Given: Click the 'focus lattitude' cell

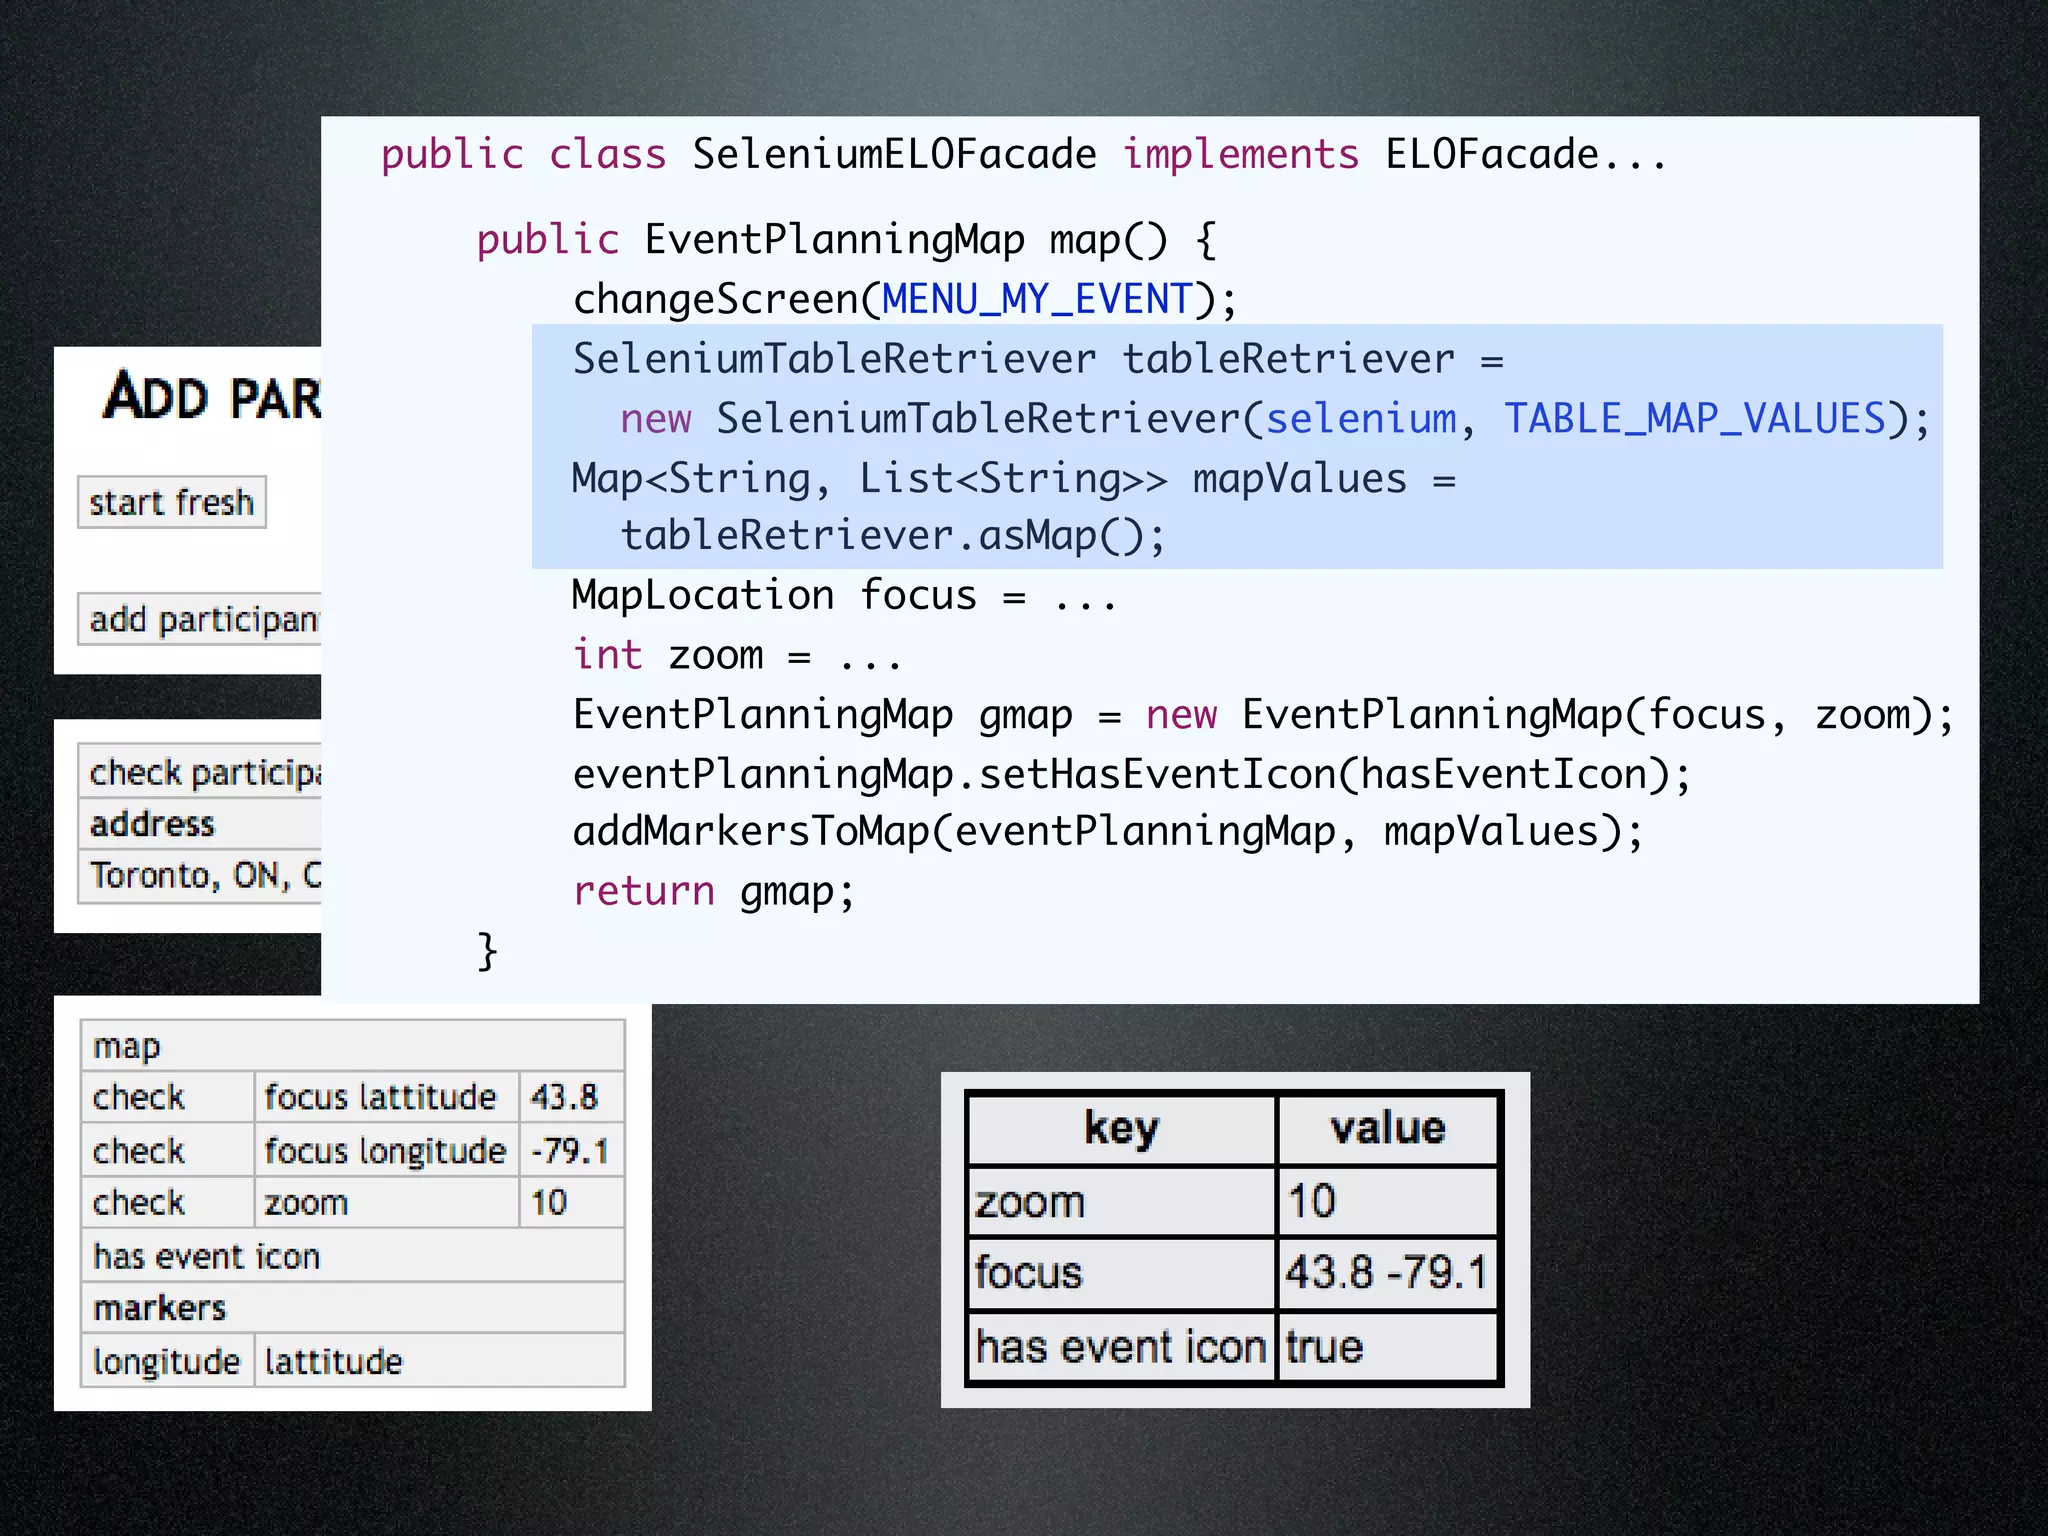Looking at the screenshot, I should coord(387,1098).
